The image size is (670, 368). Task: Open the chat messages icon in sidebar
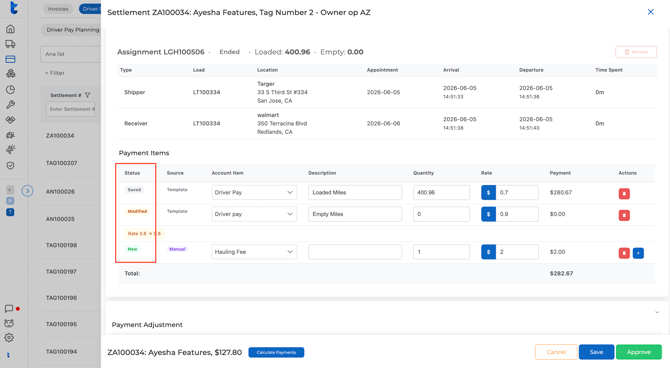[x=9, y=309]
